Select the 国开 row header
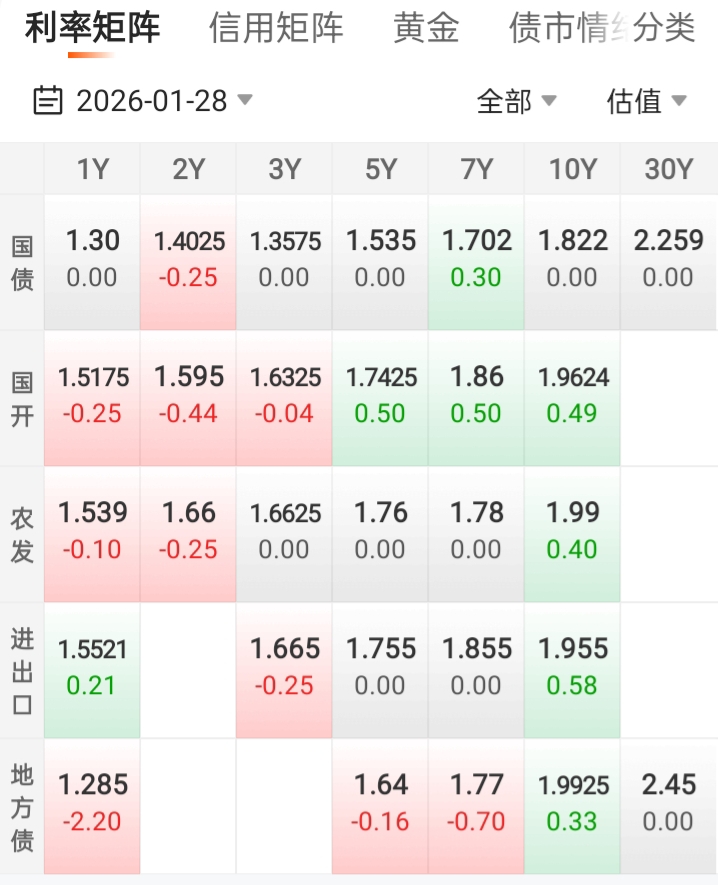Image resolution: width=718 pixels, height=885 pixels. [22, 398]
